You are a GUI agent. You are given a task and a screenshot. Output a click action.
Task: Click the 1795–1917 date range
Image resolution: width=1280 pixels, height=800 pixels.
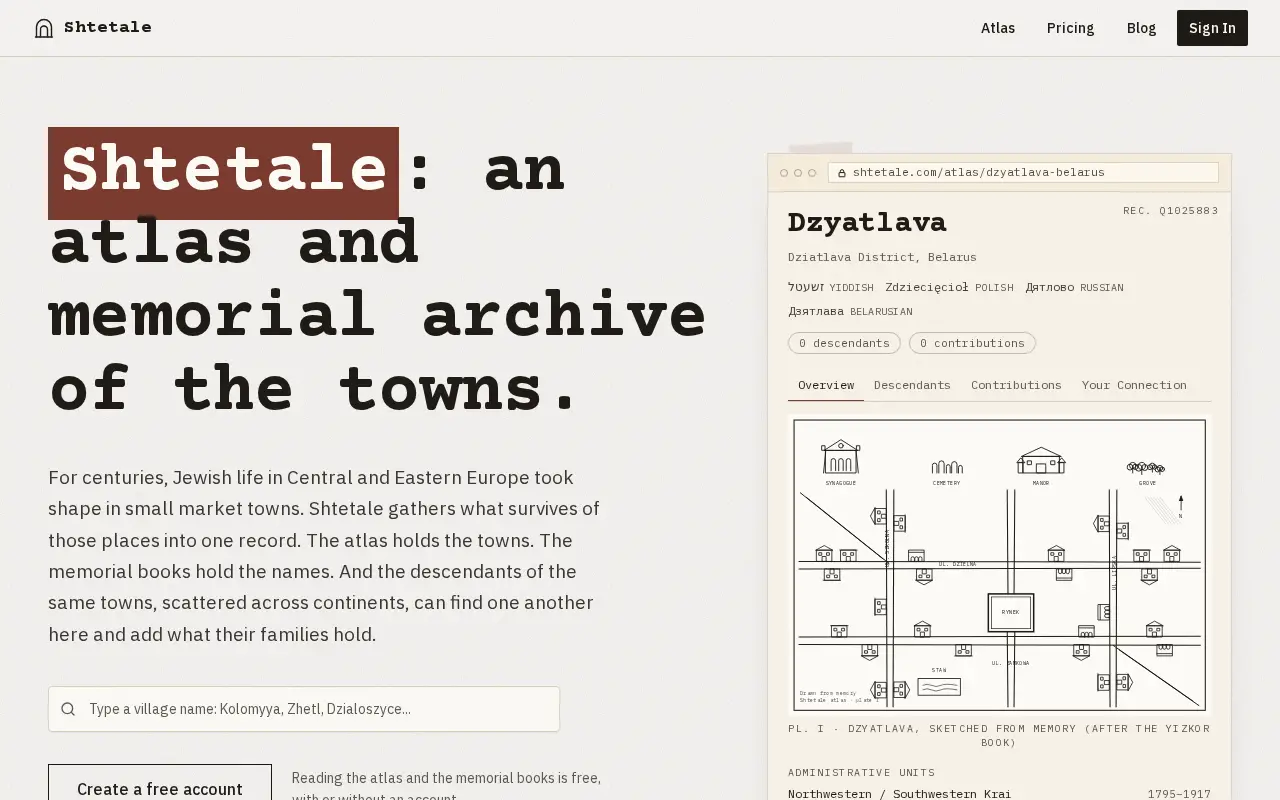tap(1179, 794)
